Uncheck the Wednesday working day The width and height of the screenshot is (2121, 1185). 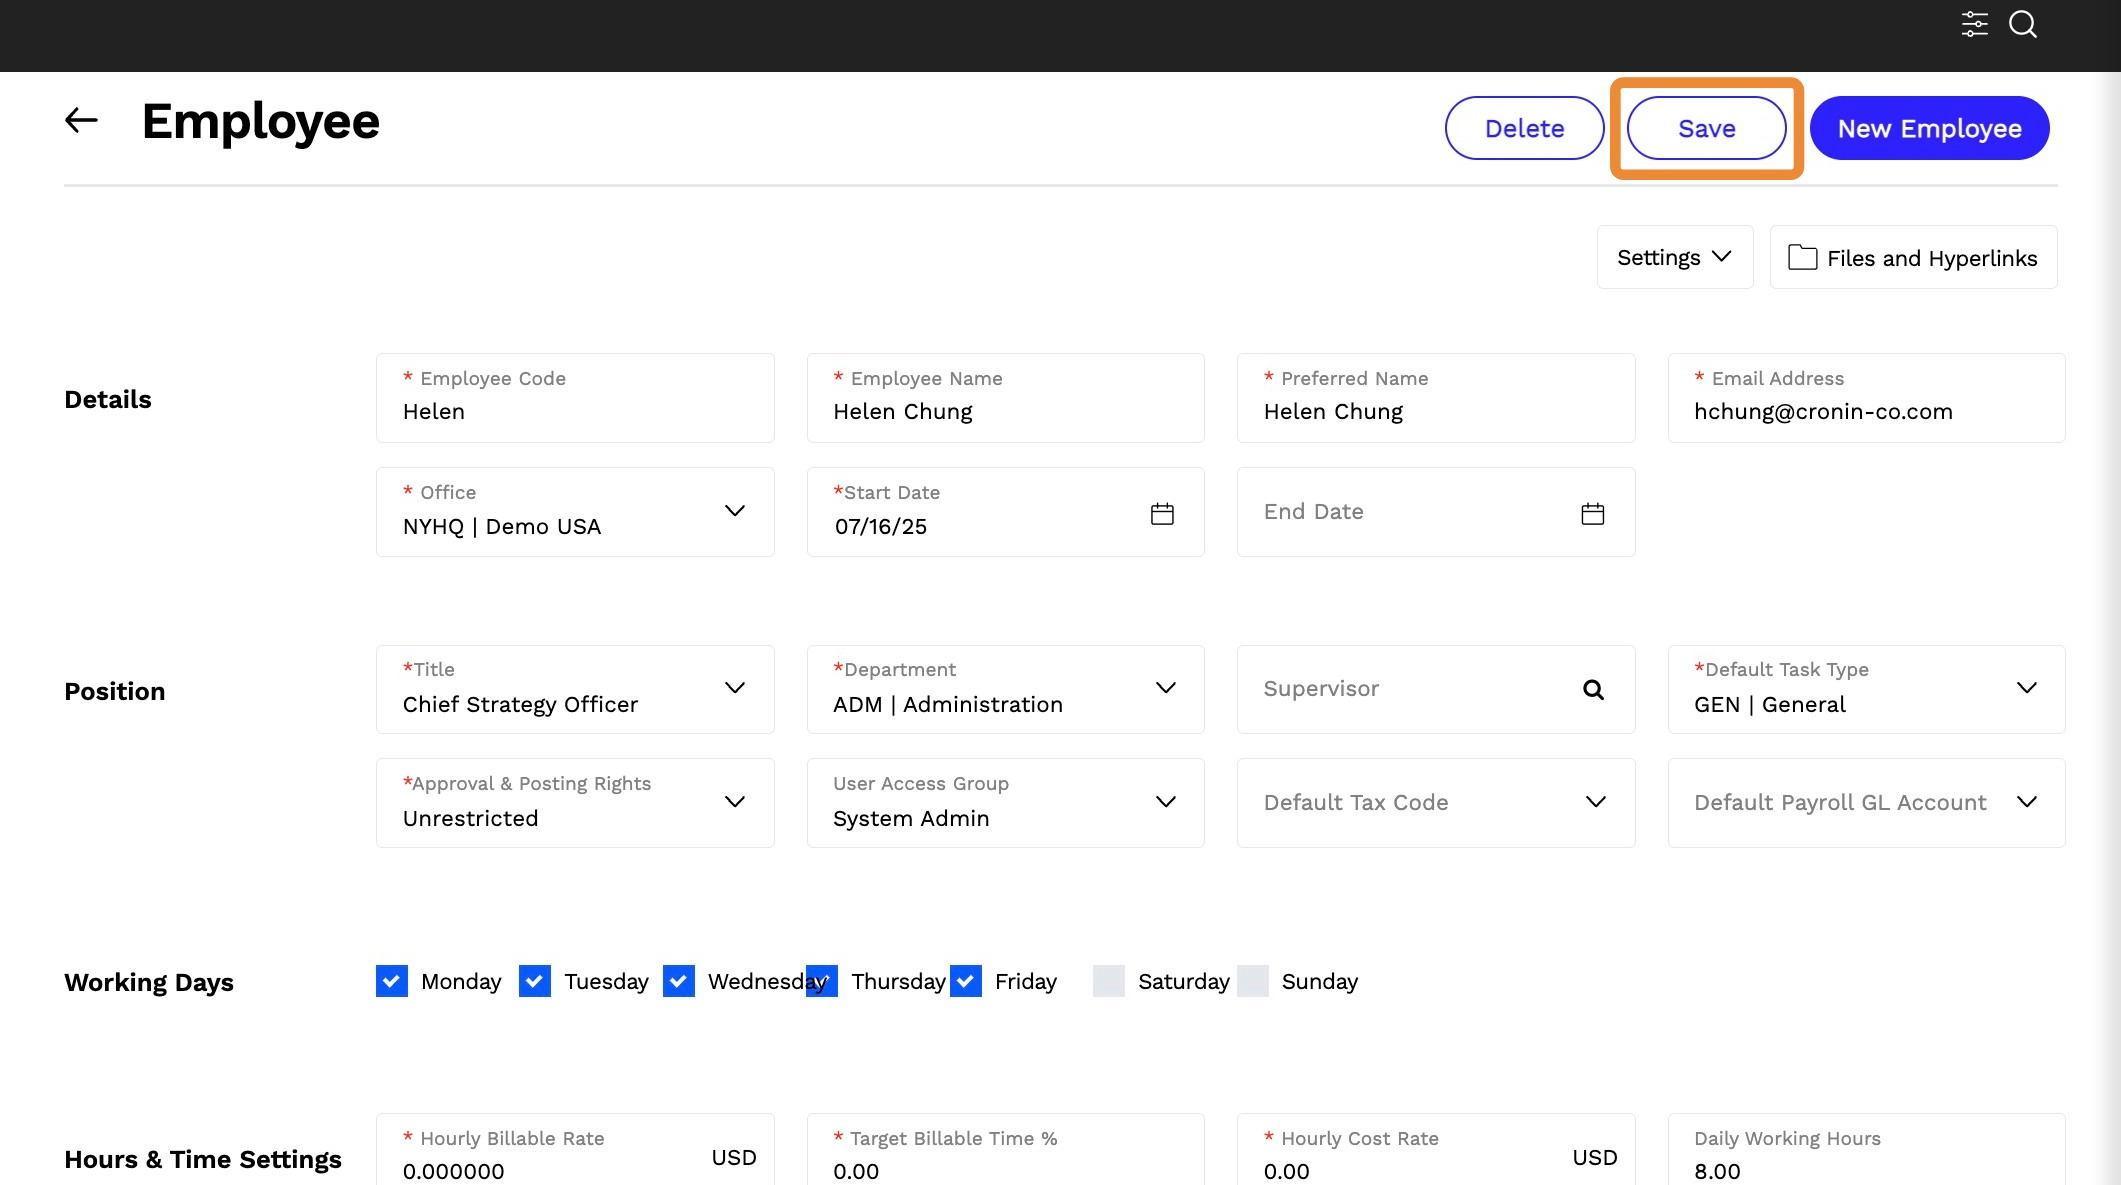[679, 981]
